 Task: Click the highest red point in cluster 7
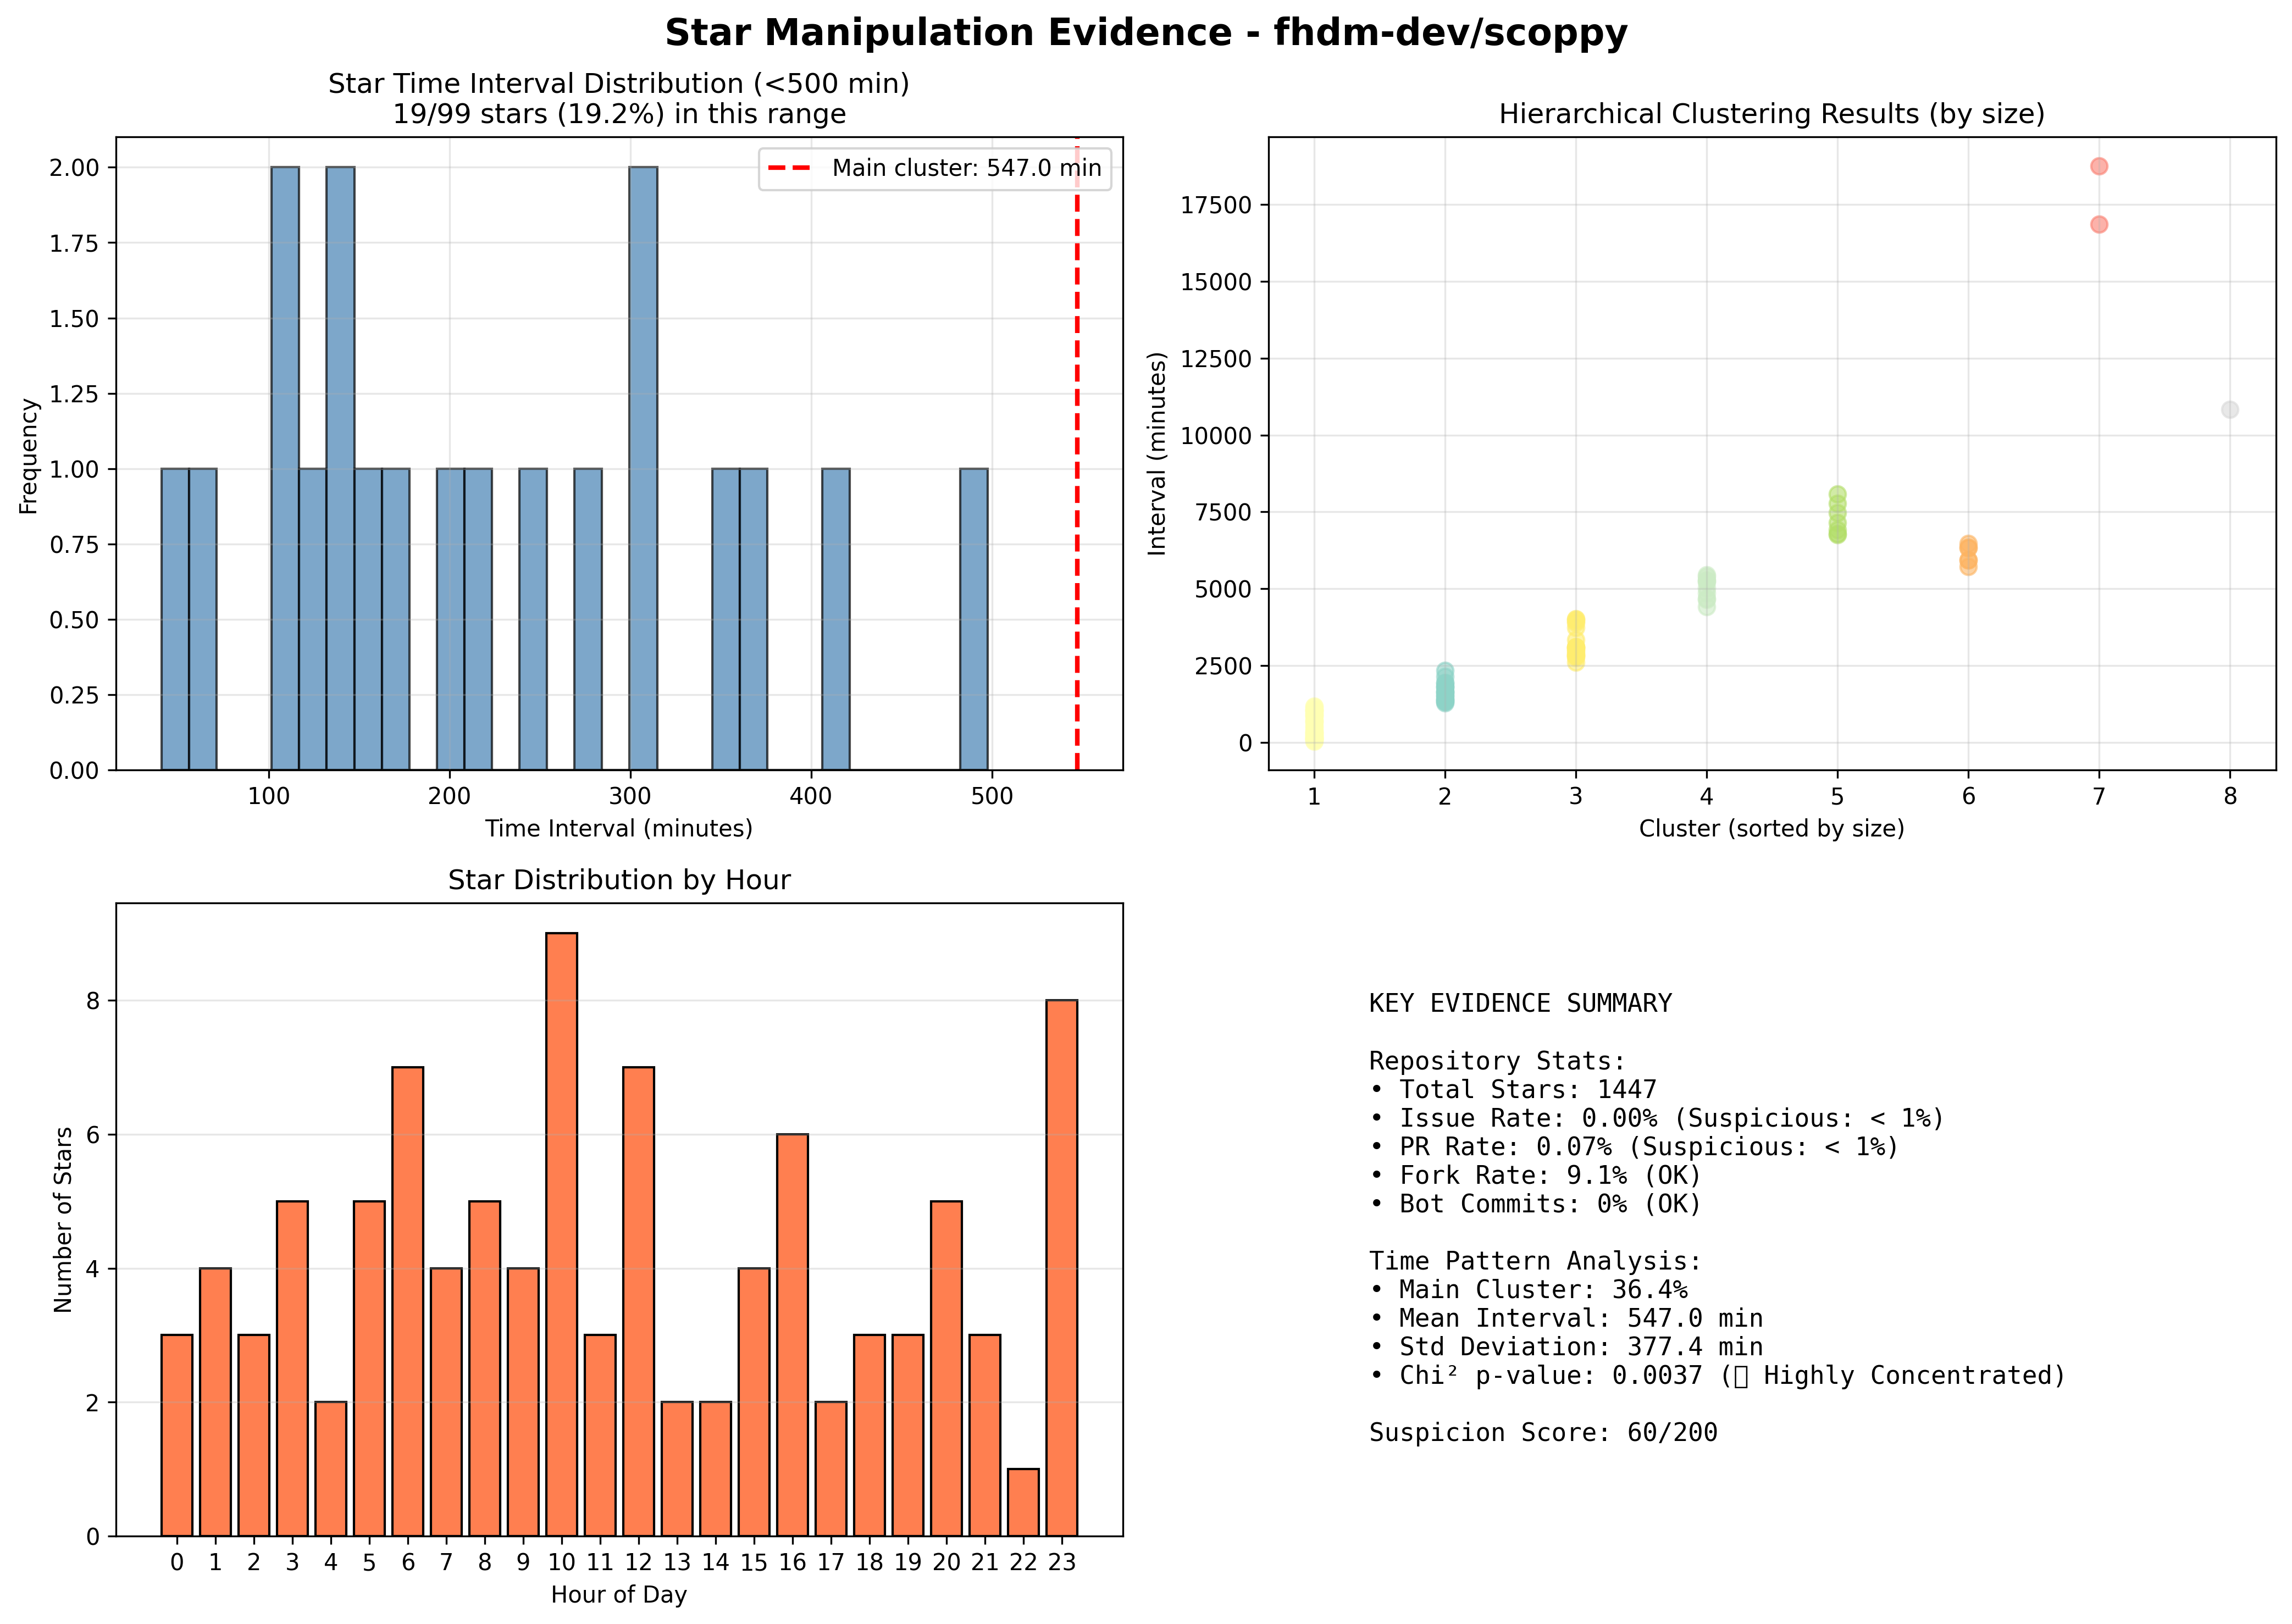[2099, 166]
